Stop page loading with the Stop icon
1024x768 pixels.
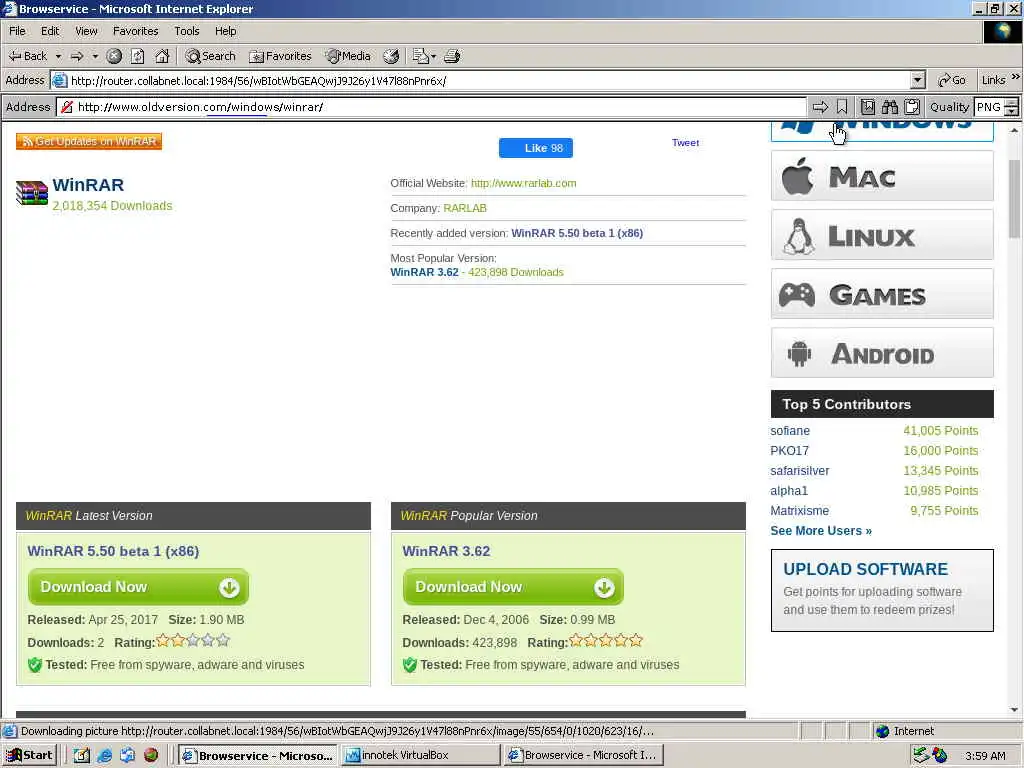(114, 56)
